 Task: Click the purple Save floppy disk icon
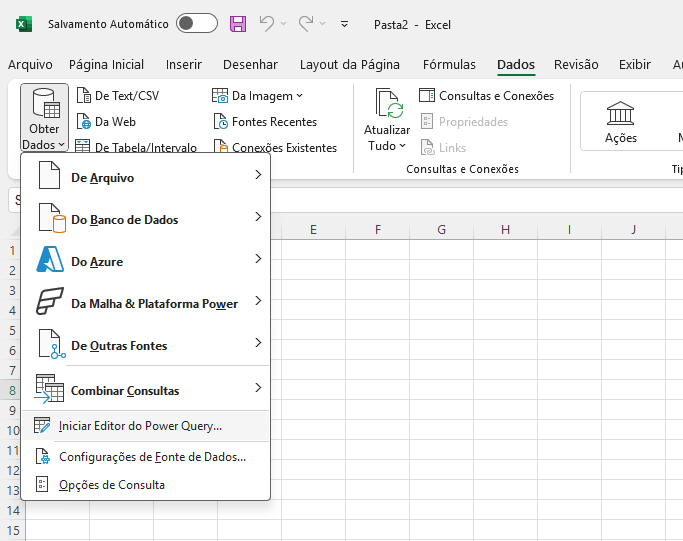(x=238, y=24)
